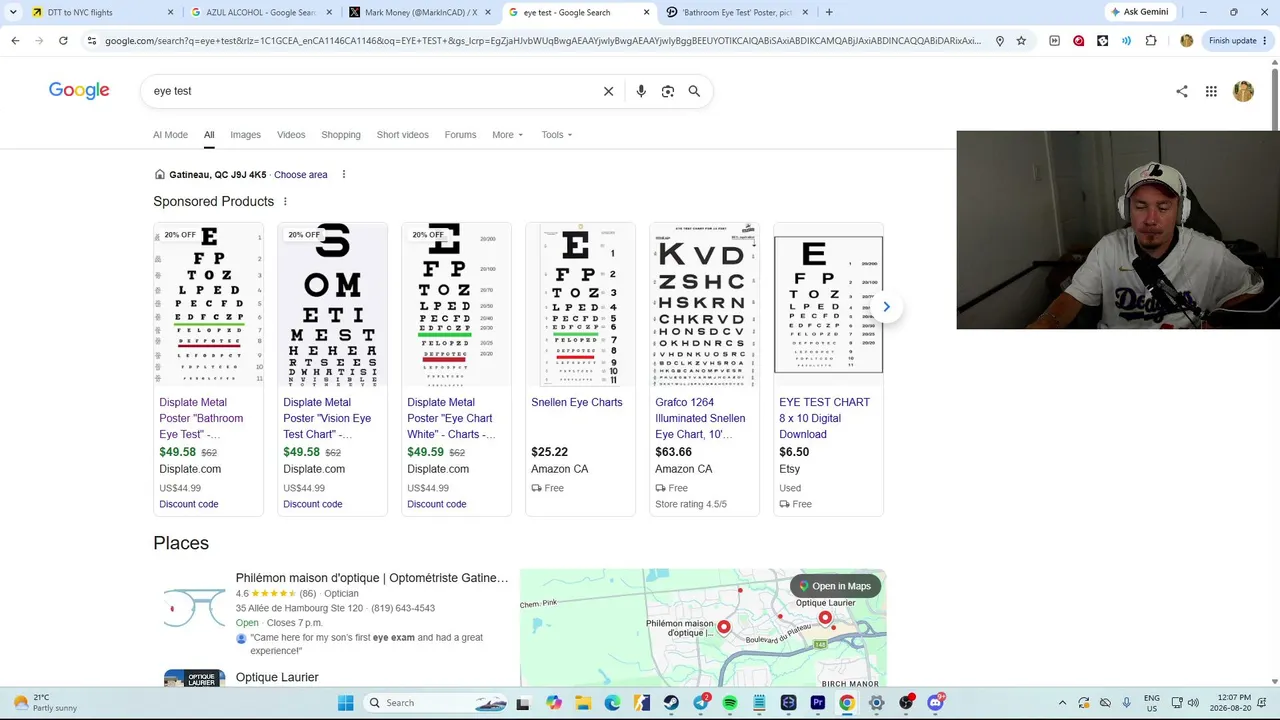Open the Windows Start menu
The image size is (1280, 720).
tap(345, 703)
